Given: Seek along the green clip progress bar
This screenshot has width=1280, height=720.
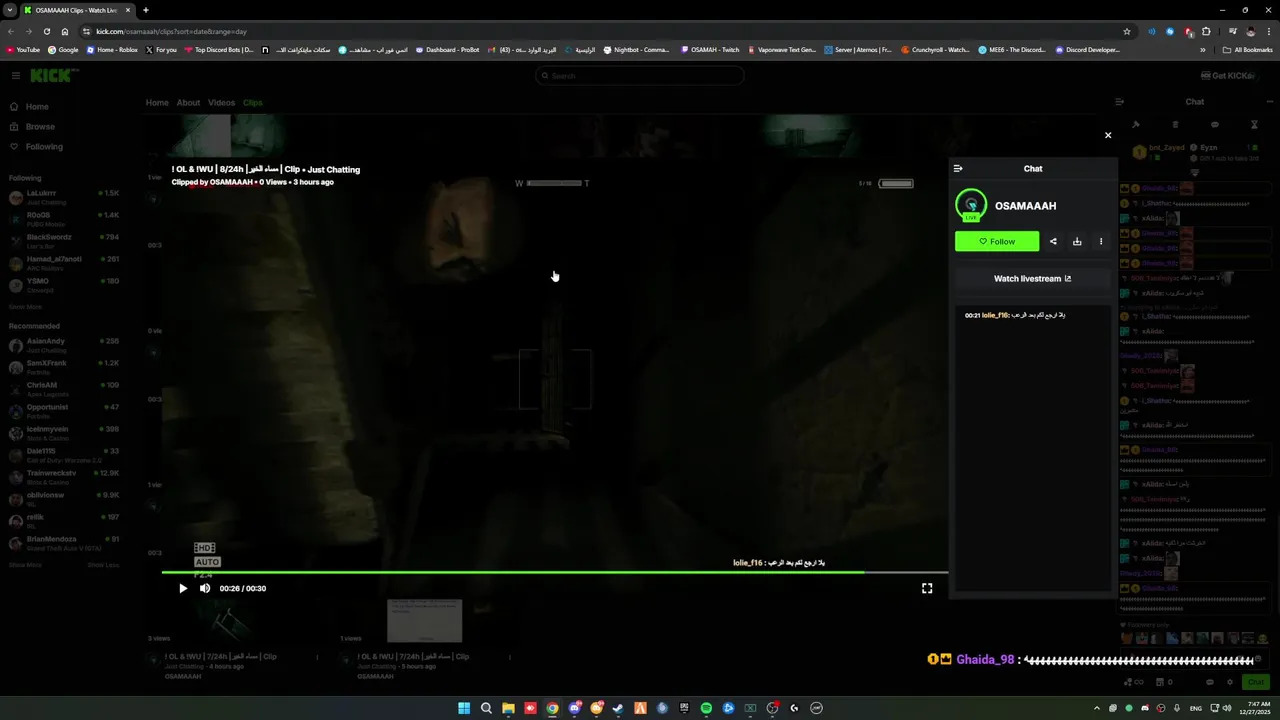Looking at the screenshot, I should (x=555, y=572).
